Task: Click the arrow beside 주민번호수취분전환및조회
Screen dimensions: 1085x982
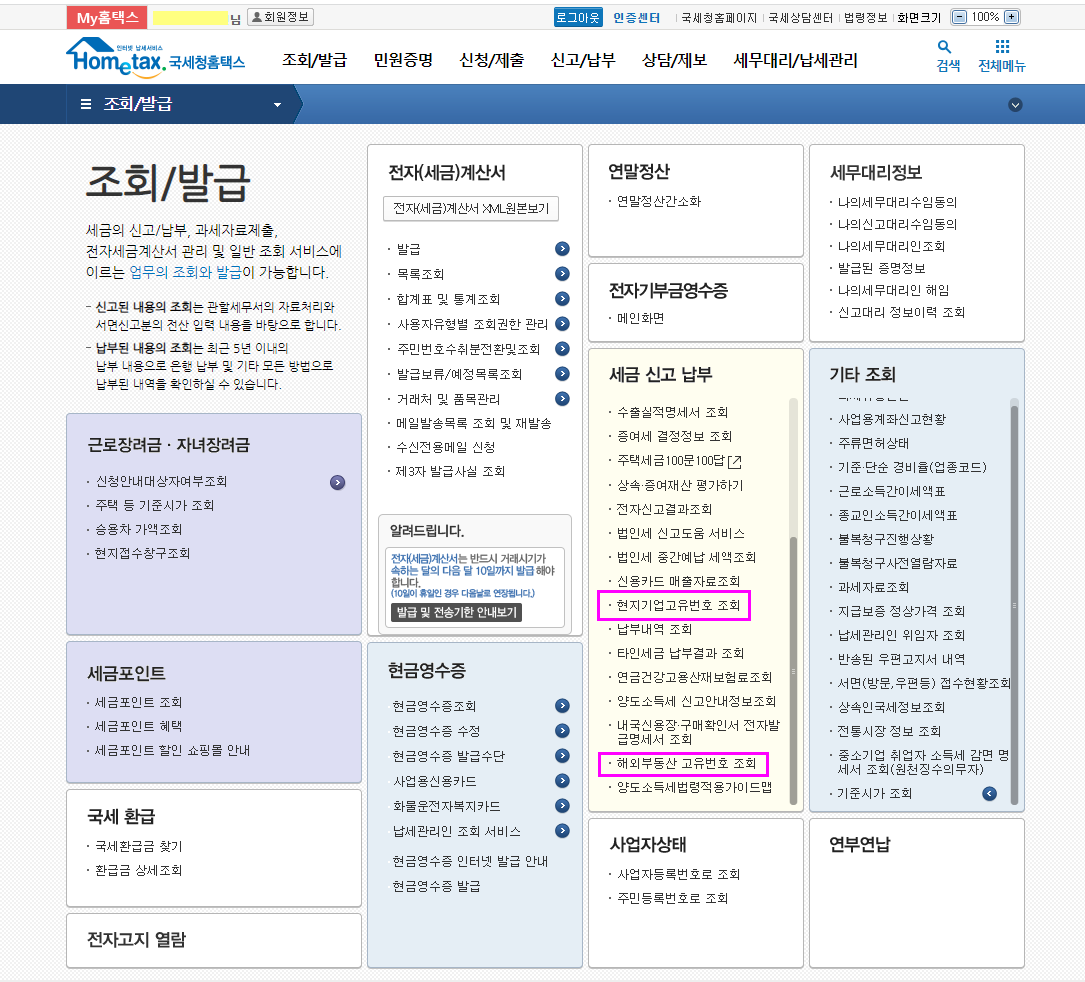Action: pos(562,348)
